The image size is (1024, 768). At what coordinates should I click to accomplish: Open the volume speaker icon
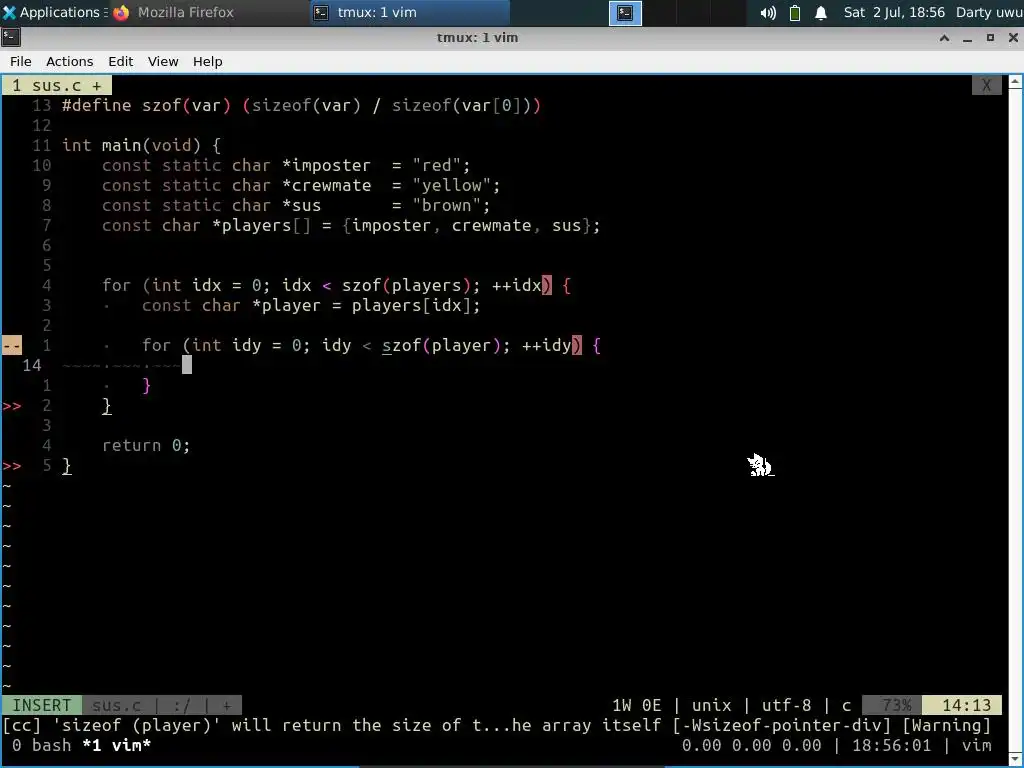pos(768,13)
